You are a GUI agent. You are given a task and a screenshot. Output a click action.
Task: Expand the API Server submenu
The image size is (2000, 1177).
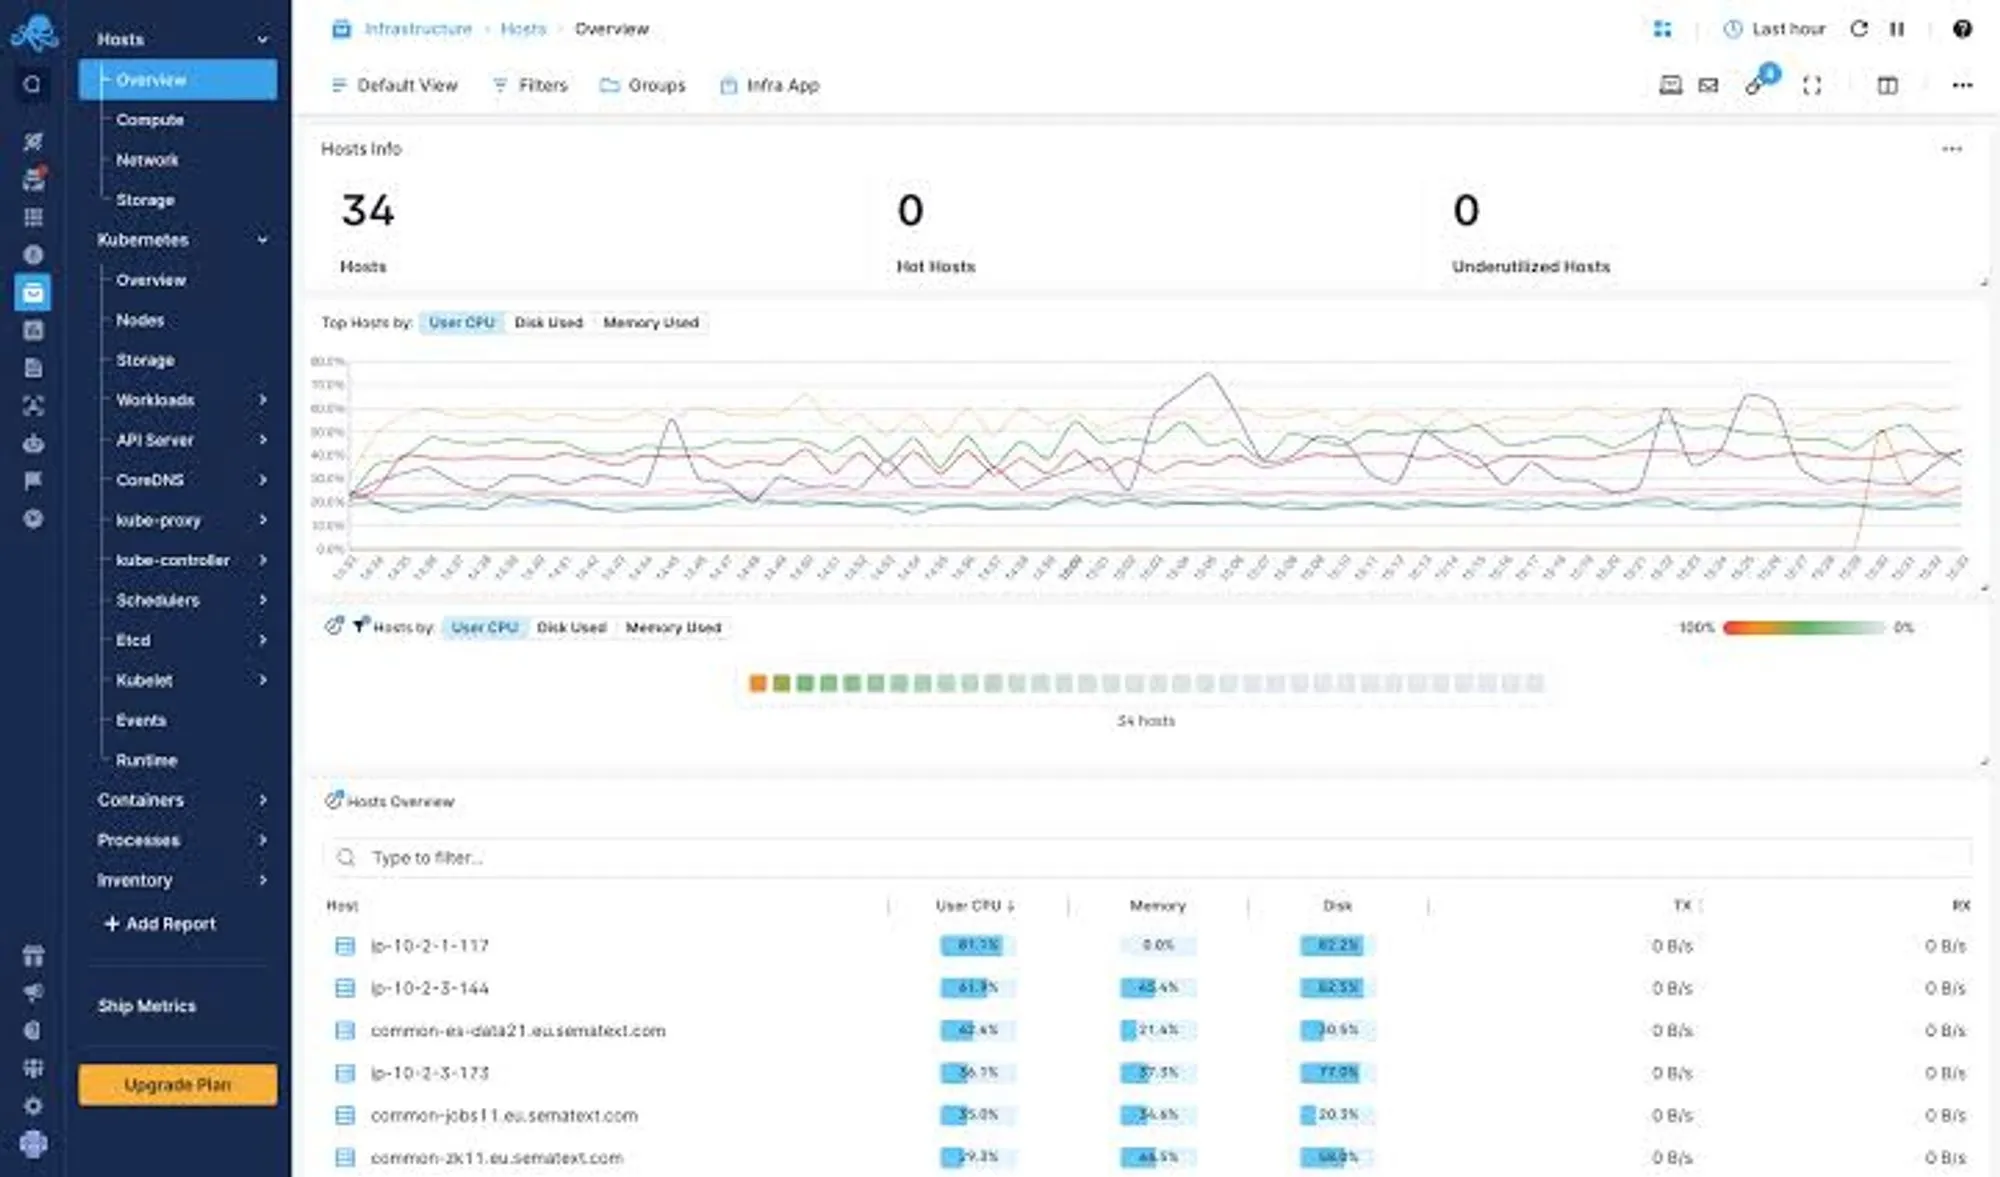(x=262, y=440)
